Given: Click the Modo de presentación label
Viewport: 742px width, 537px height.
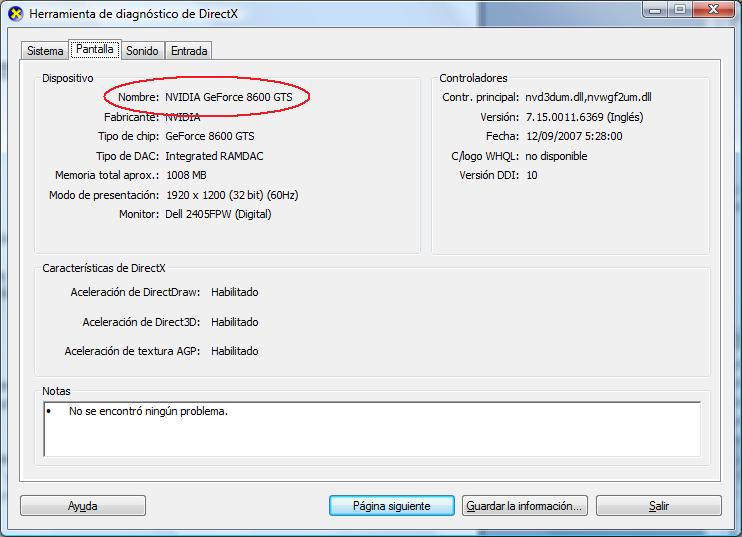Looking at the screenshot, I should coord(104,195).
